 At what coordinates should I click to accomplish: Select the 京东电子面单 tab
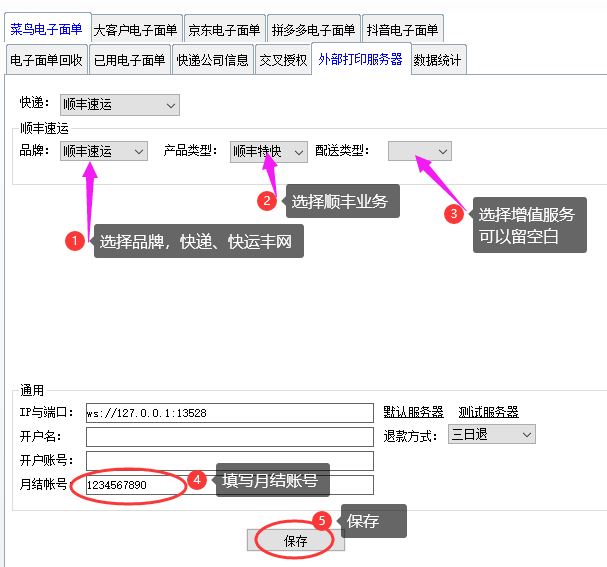[x=224, y=31]
